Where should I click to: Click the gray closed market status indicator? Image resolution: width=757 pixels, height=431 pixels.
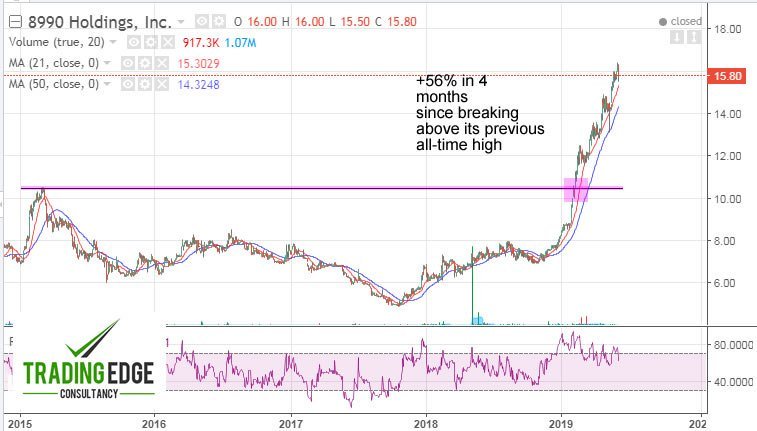[680, 21]
